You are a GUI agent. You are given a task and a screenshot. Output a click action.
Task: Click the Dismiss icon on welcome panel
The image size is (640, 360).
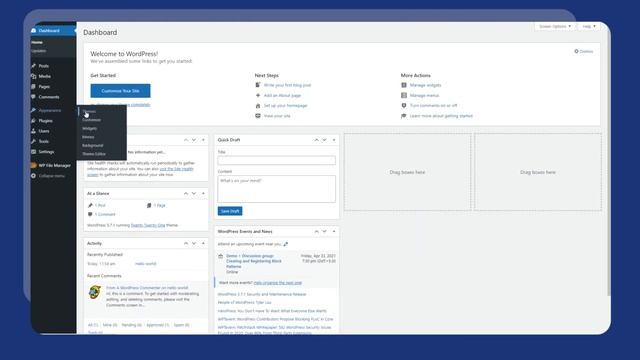tap(576, 51)
